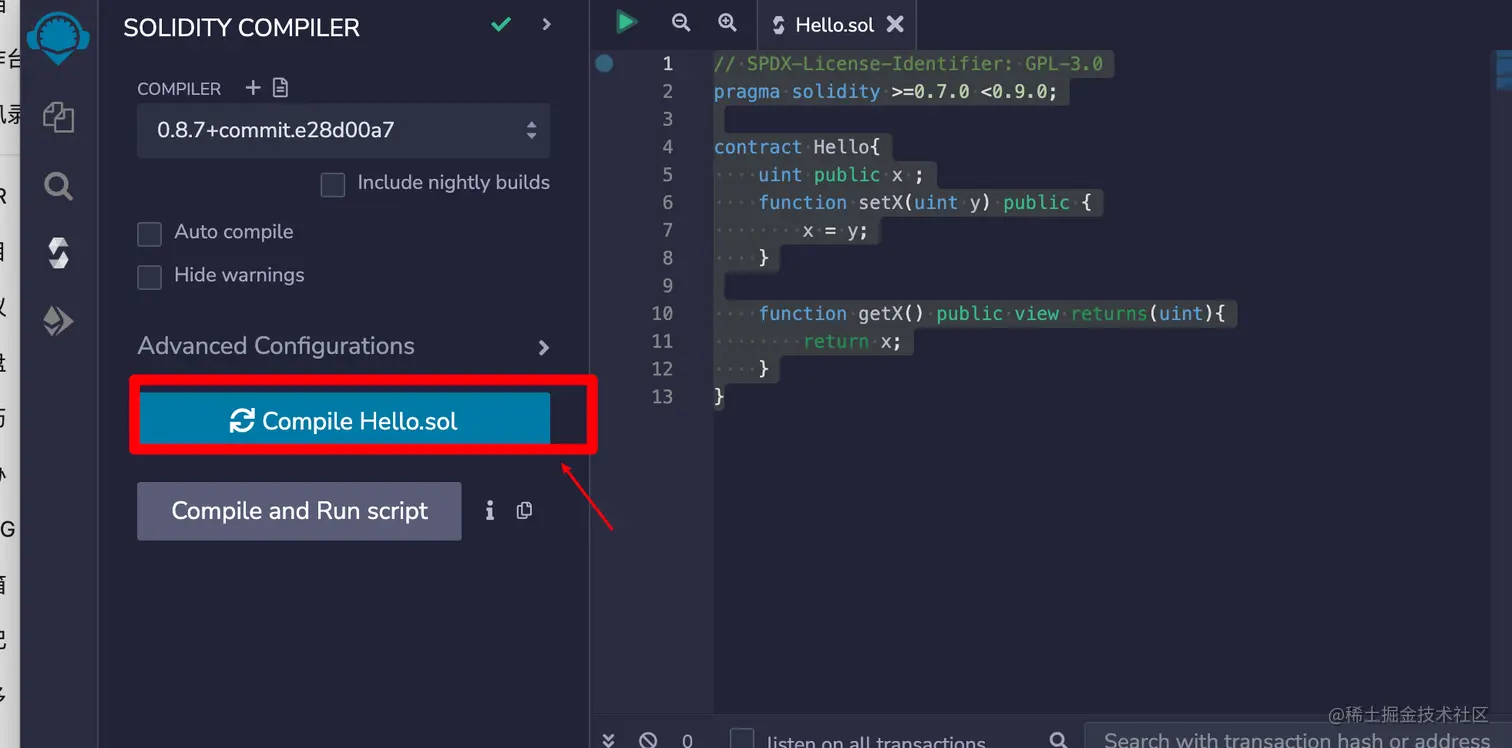Click the info icon beside Compile and Run script
The width and height of the screenshot is (1512, 748).
pyautogui.click(x=490, y=511)
